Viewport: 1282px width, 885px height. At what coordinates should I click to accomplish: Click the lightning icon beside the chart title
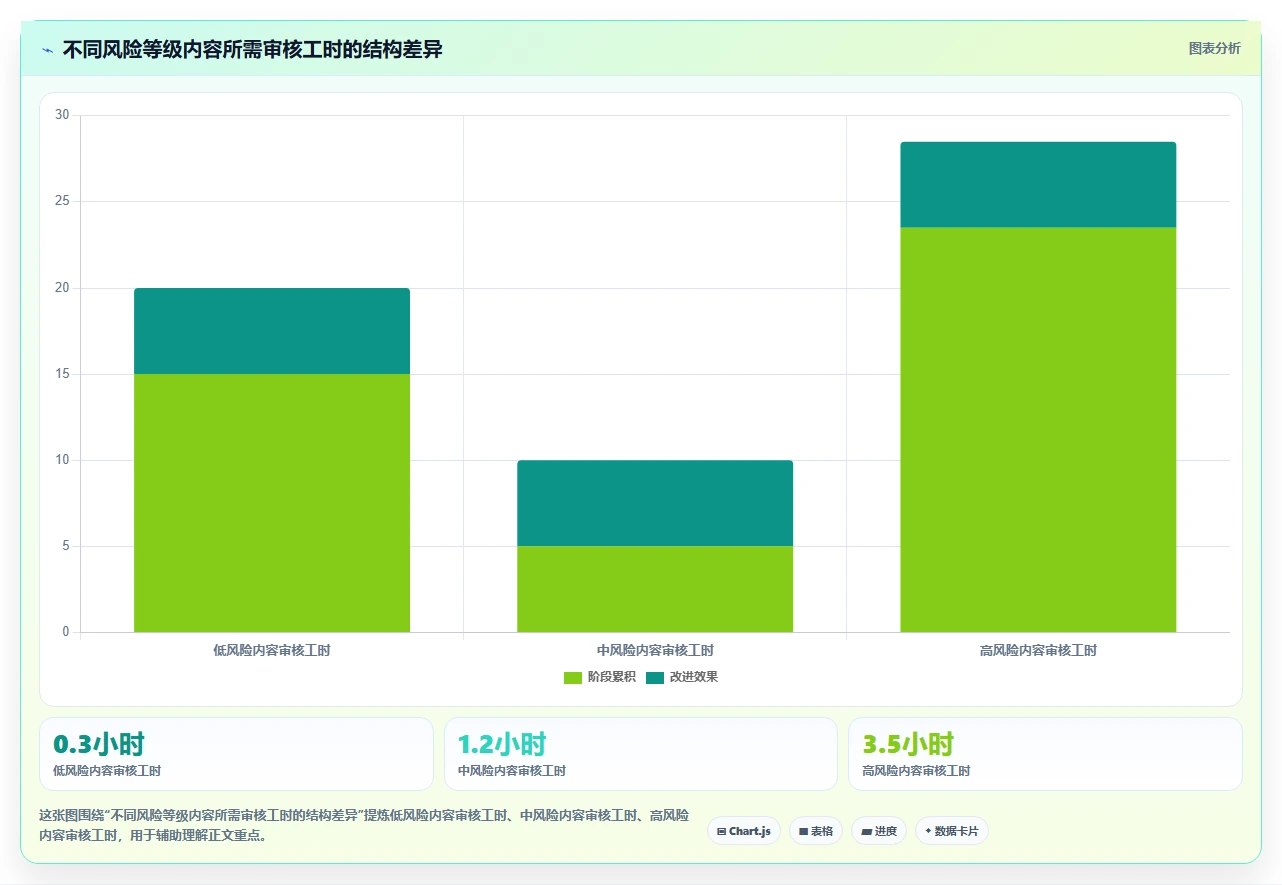click(47, 50)
